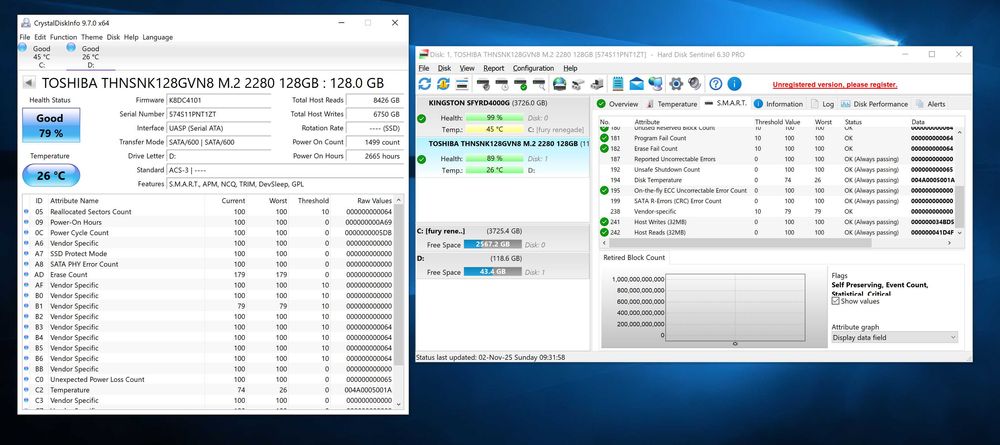The image size is (1000, 445).
Task: Click green check beside TOSHIBA health
Action: pyautogui.click(x=422, y=159)
